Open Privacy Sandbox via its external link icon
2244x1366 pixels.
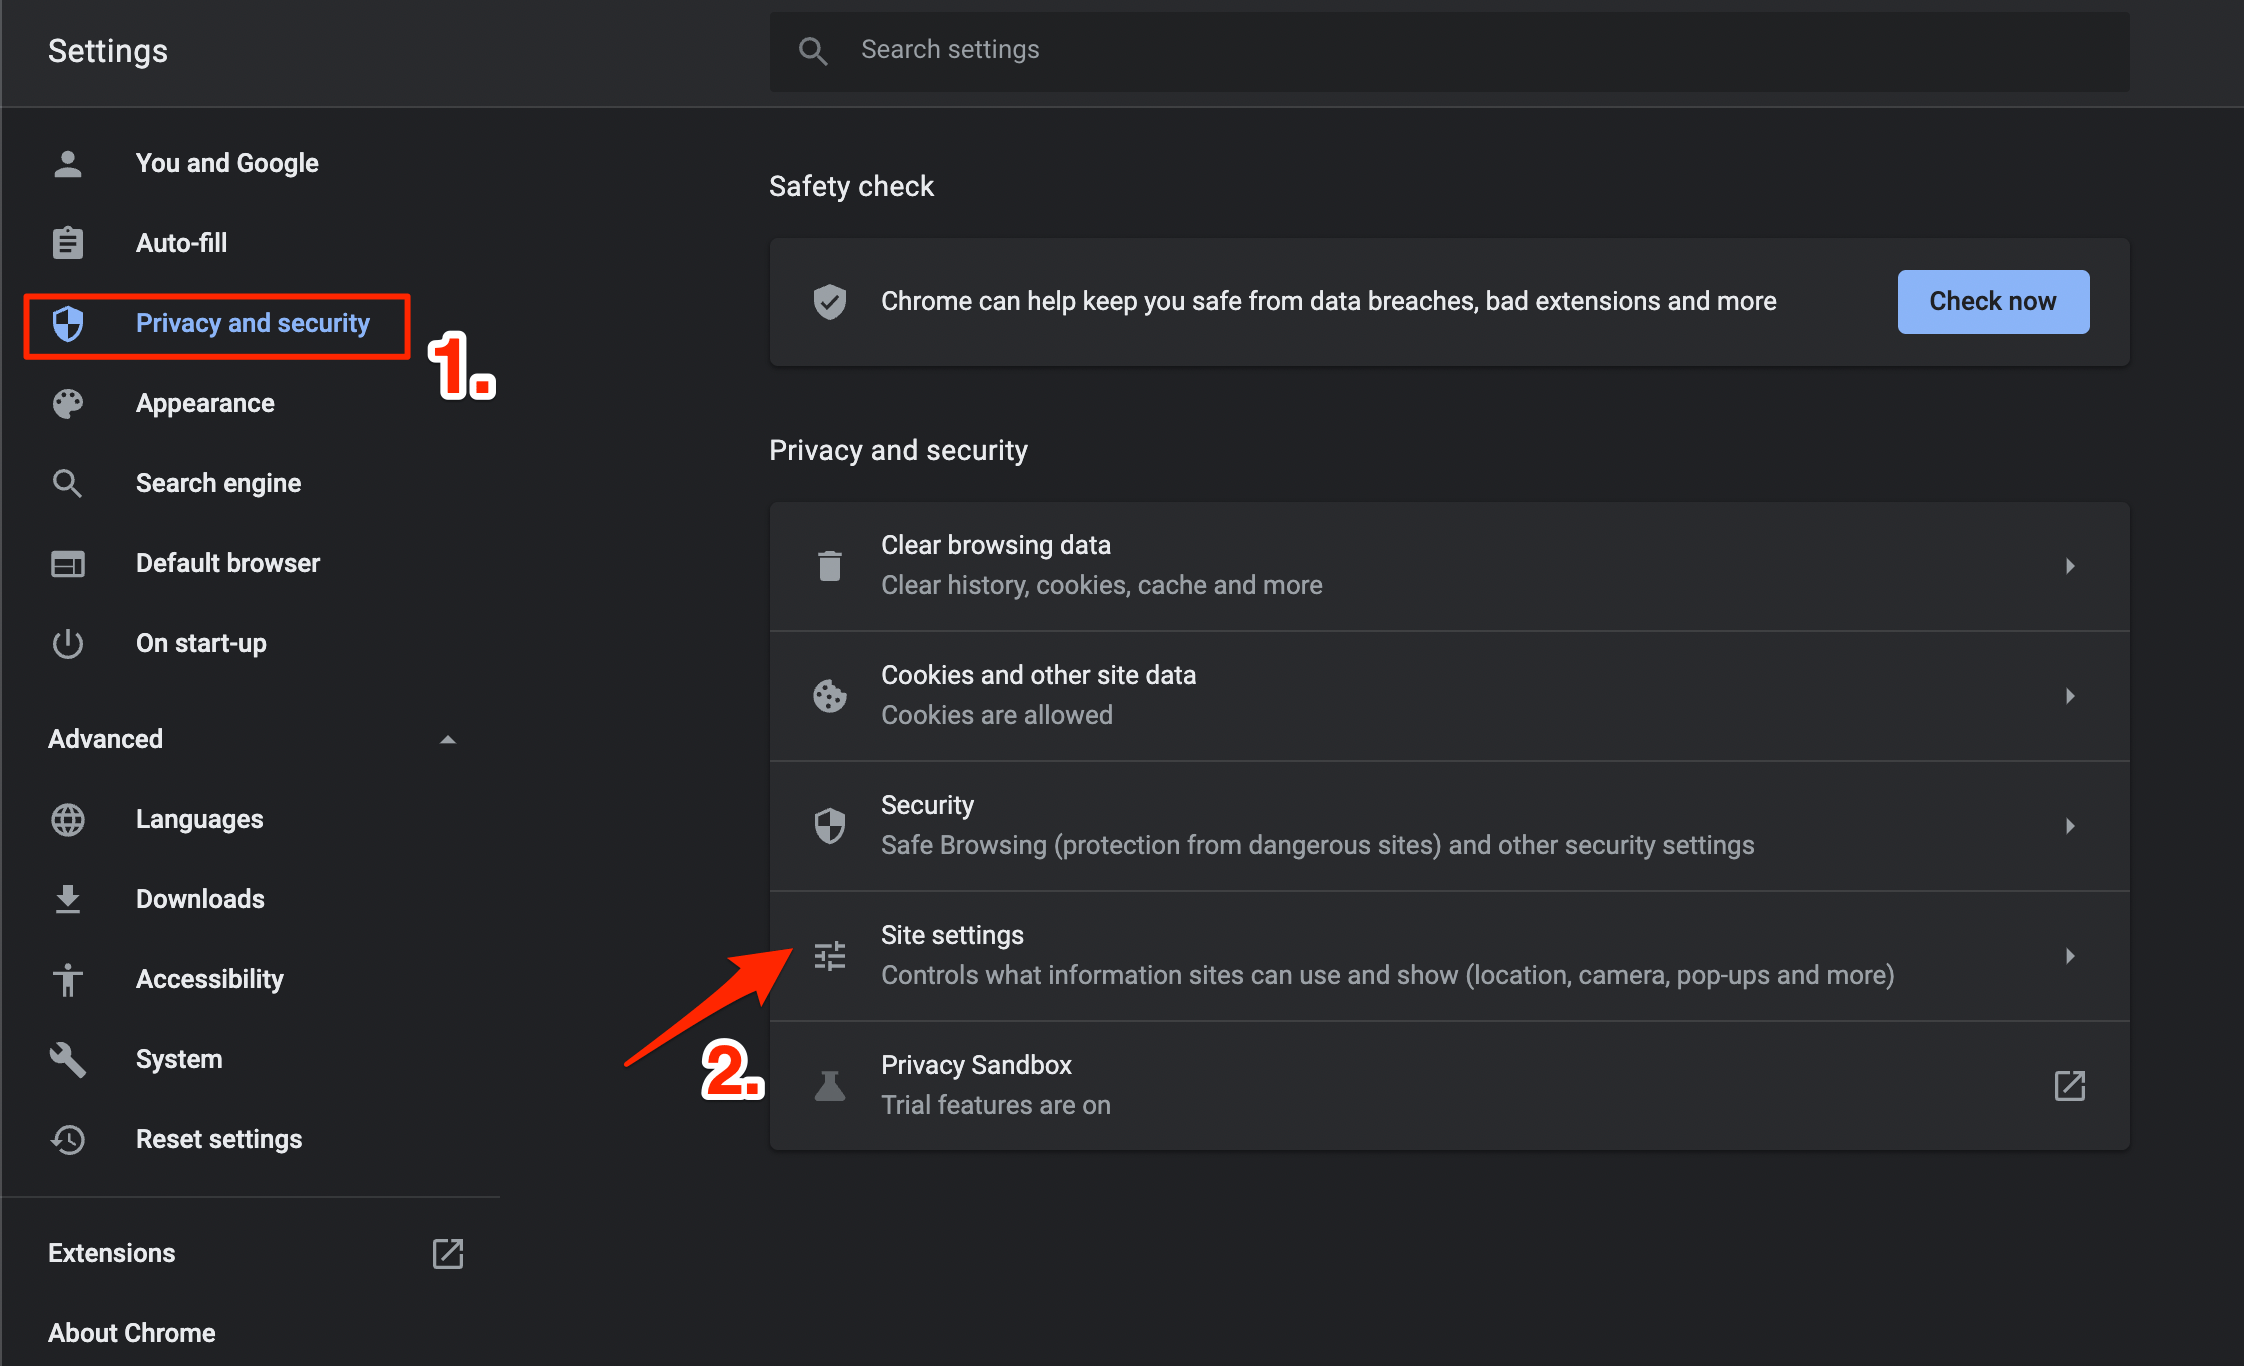(x=2070, y=1085)
